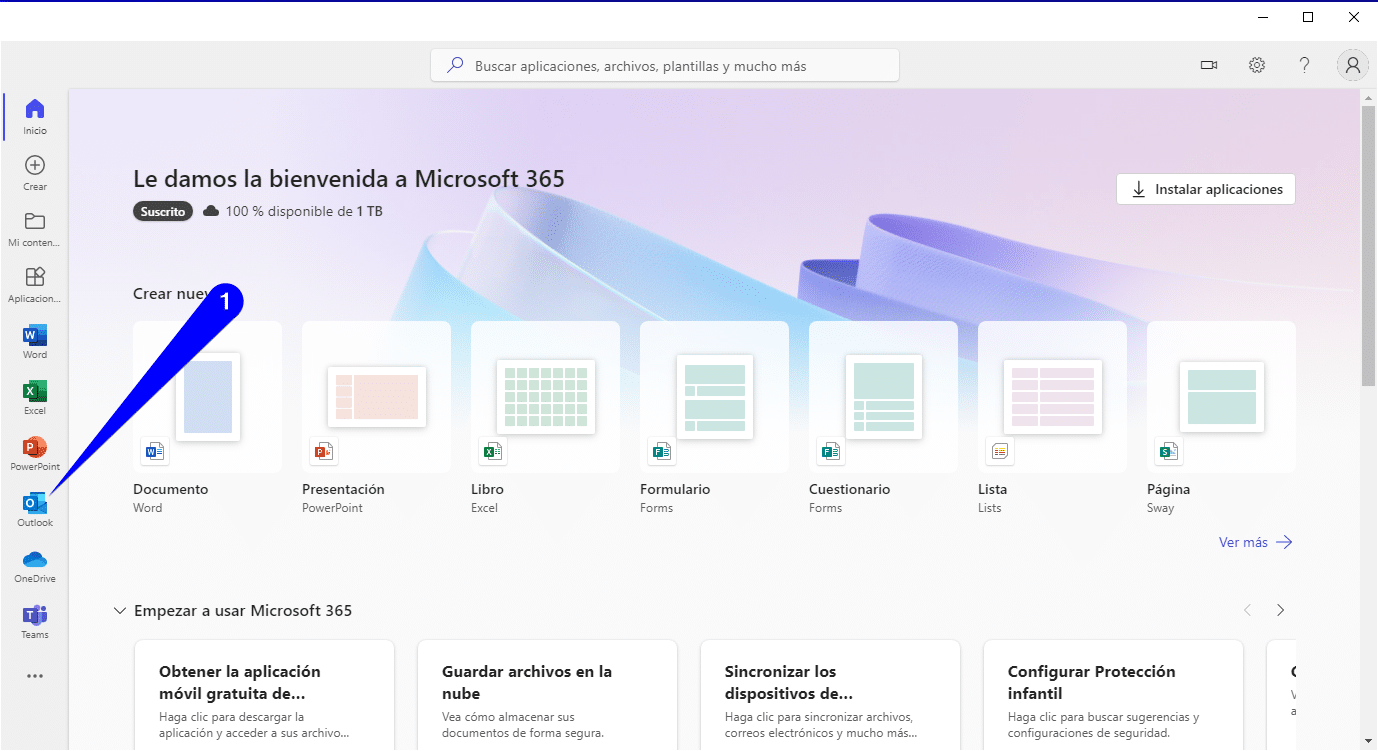
Task: Click the cloud storage icon
Action: click(x=211, y=211)
